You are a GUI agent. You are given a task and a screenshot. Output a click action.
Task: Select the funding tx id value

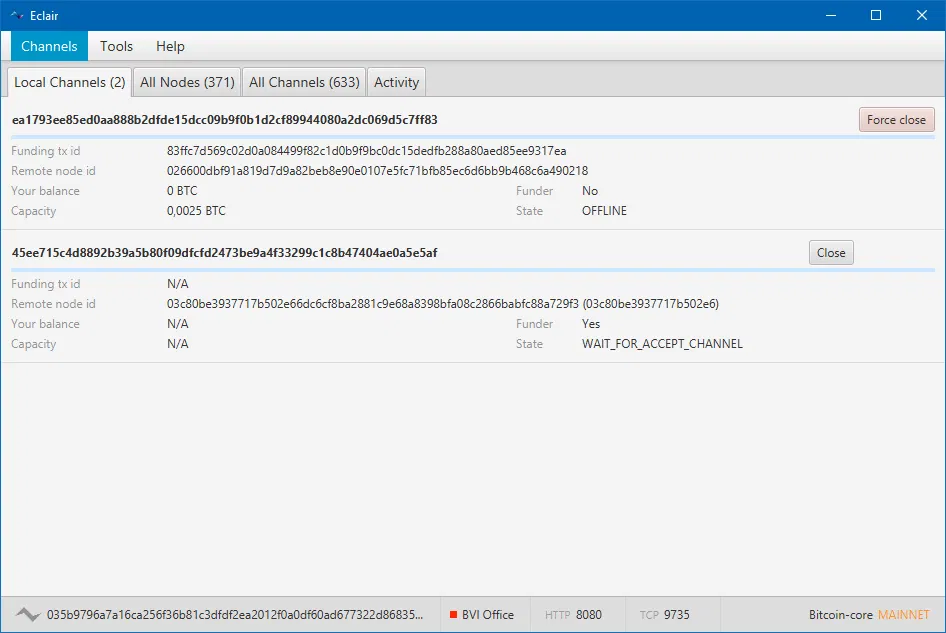[366, 151]
